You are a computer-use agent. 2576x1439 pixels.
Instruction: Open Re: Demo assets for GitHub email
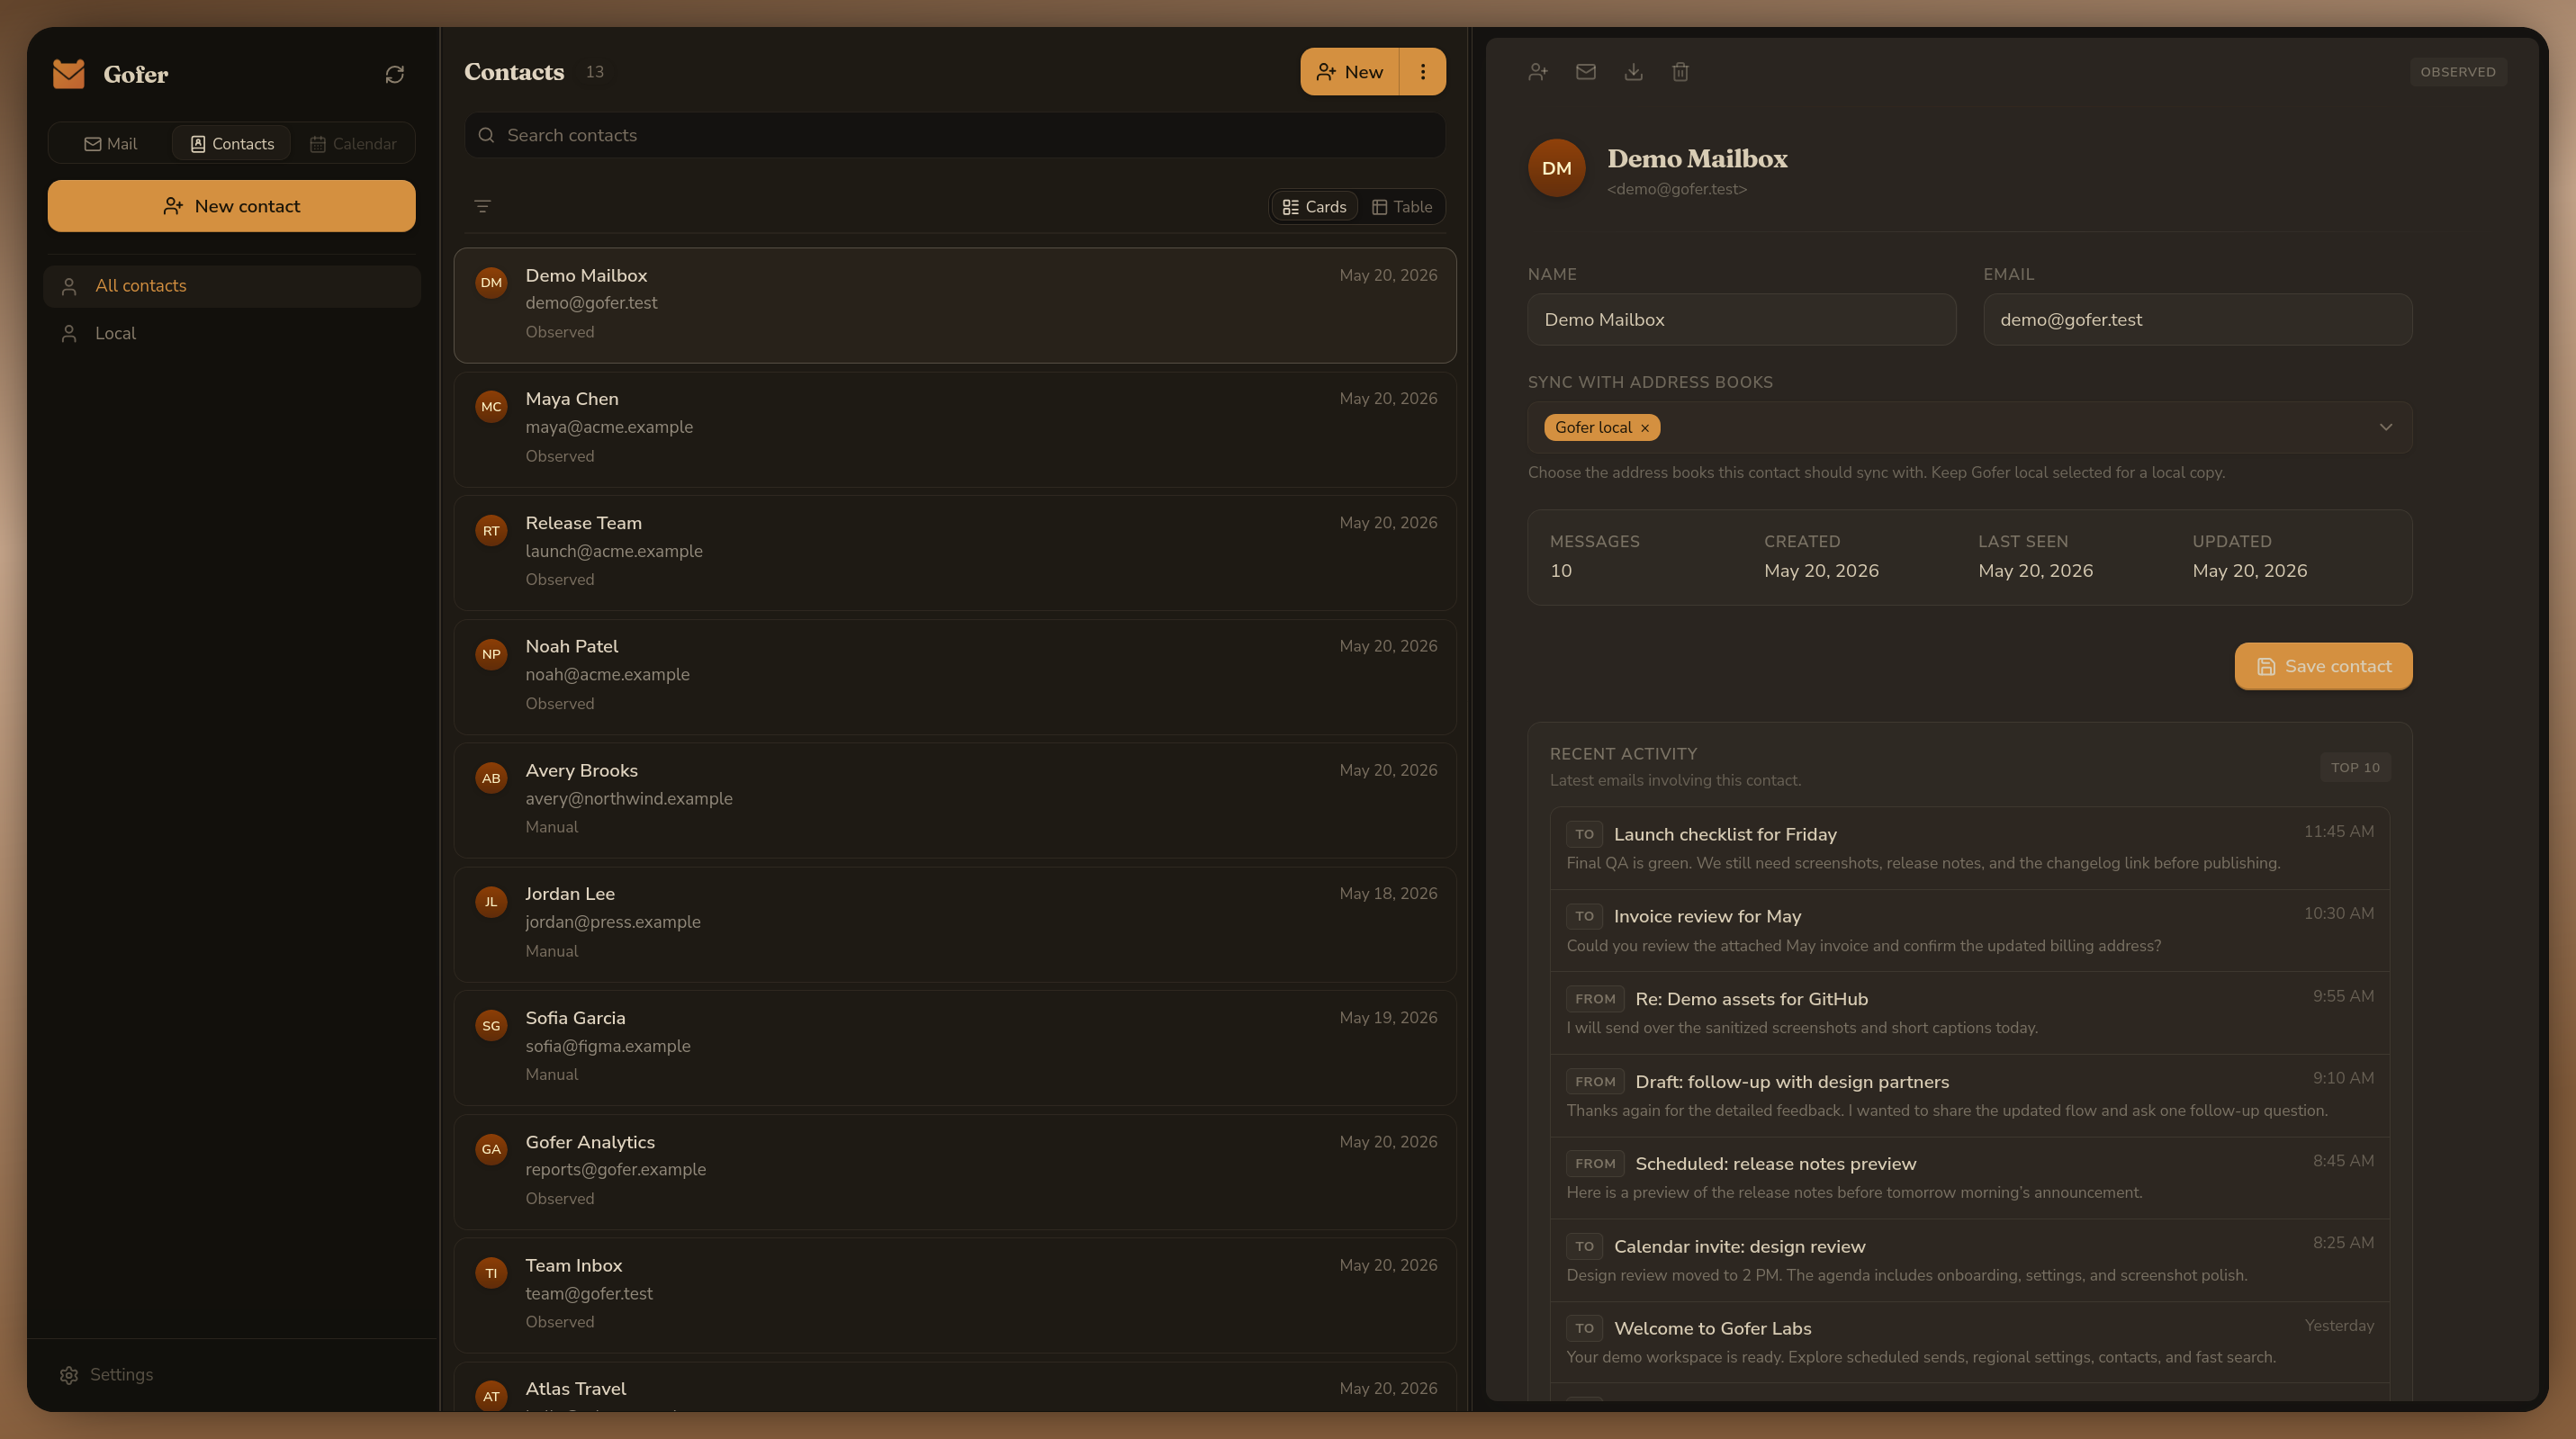[1969, 1013]
